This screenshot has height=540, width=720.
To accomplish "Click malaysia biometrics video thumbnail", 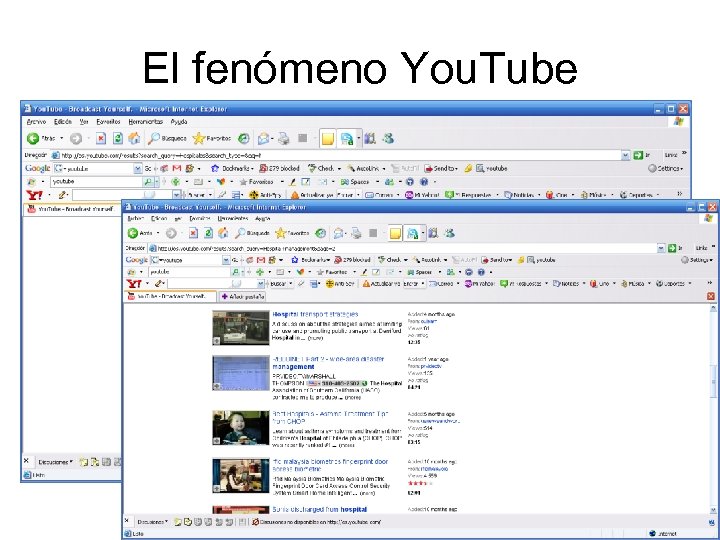I will click(x=241, y=476).
